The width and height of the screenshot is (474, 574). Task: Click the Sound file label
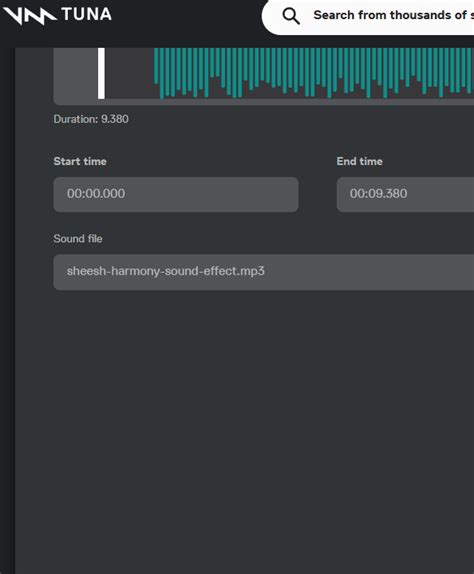pyautogui.click(x=78, y=239)
